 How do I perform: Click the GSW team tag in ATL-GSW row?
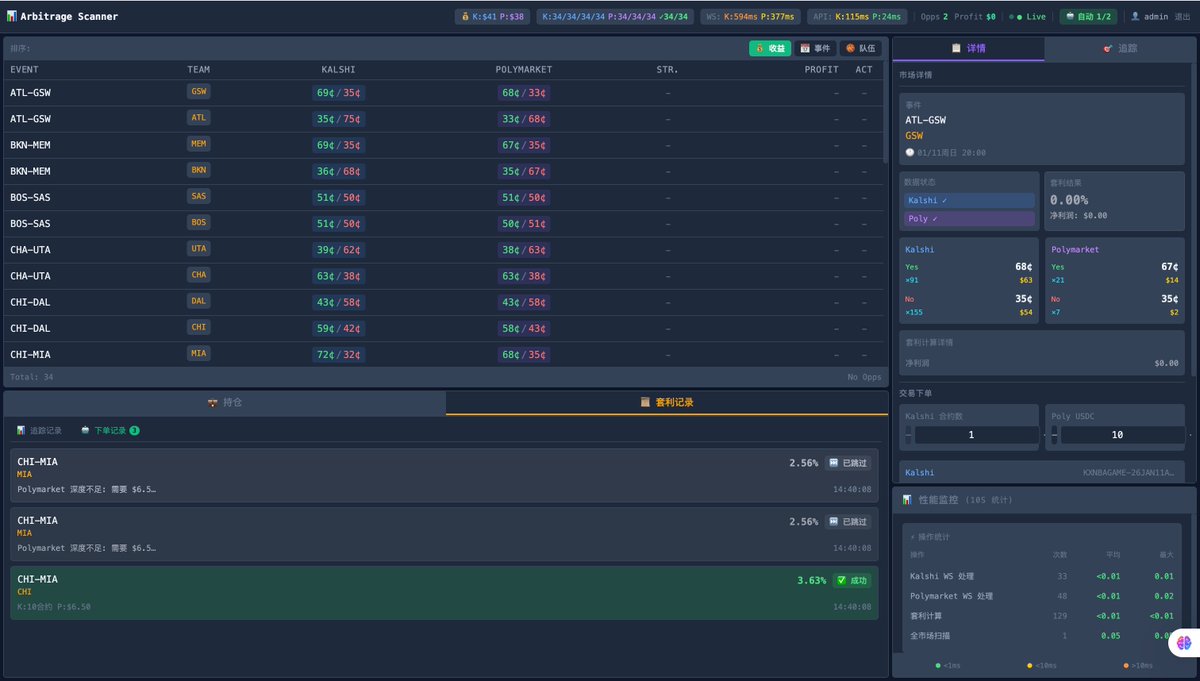tap(199, 91)
